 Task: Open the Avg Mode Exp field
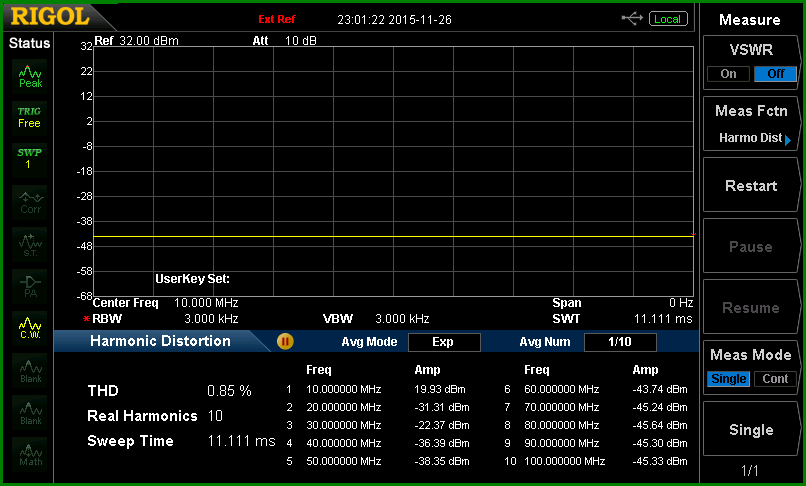[x=444, y=342]
